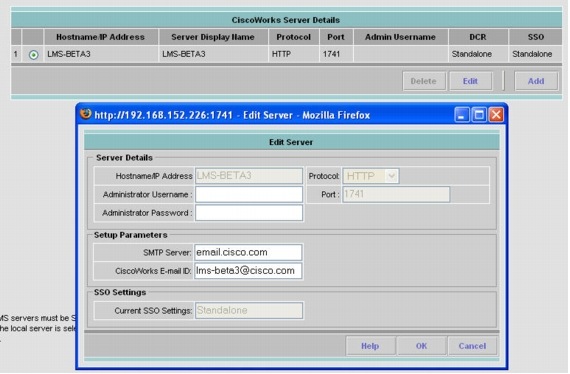Click the Server Display Name column header
This screenshot has width=570, height=374.
coord(213,37)
